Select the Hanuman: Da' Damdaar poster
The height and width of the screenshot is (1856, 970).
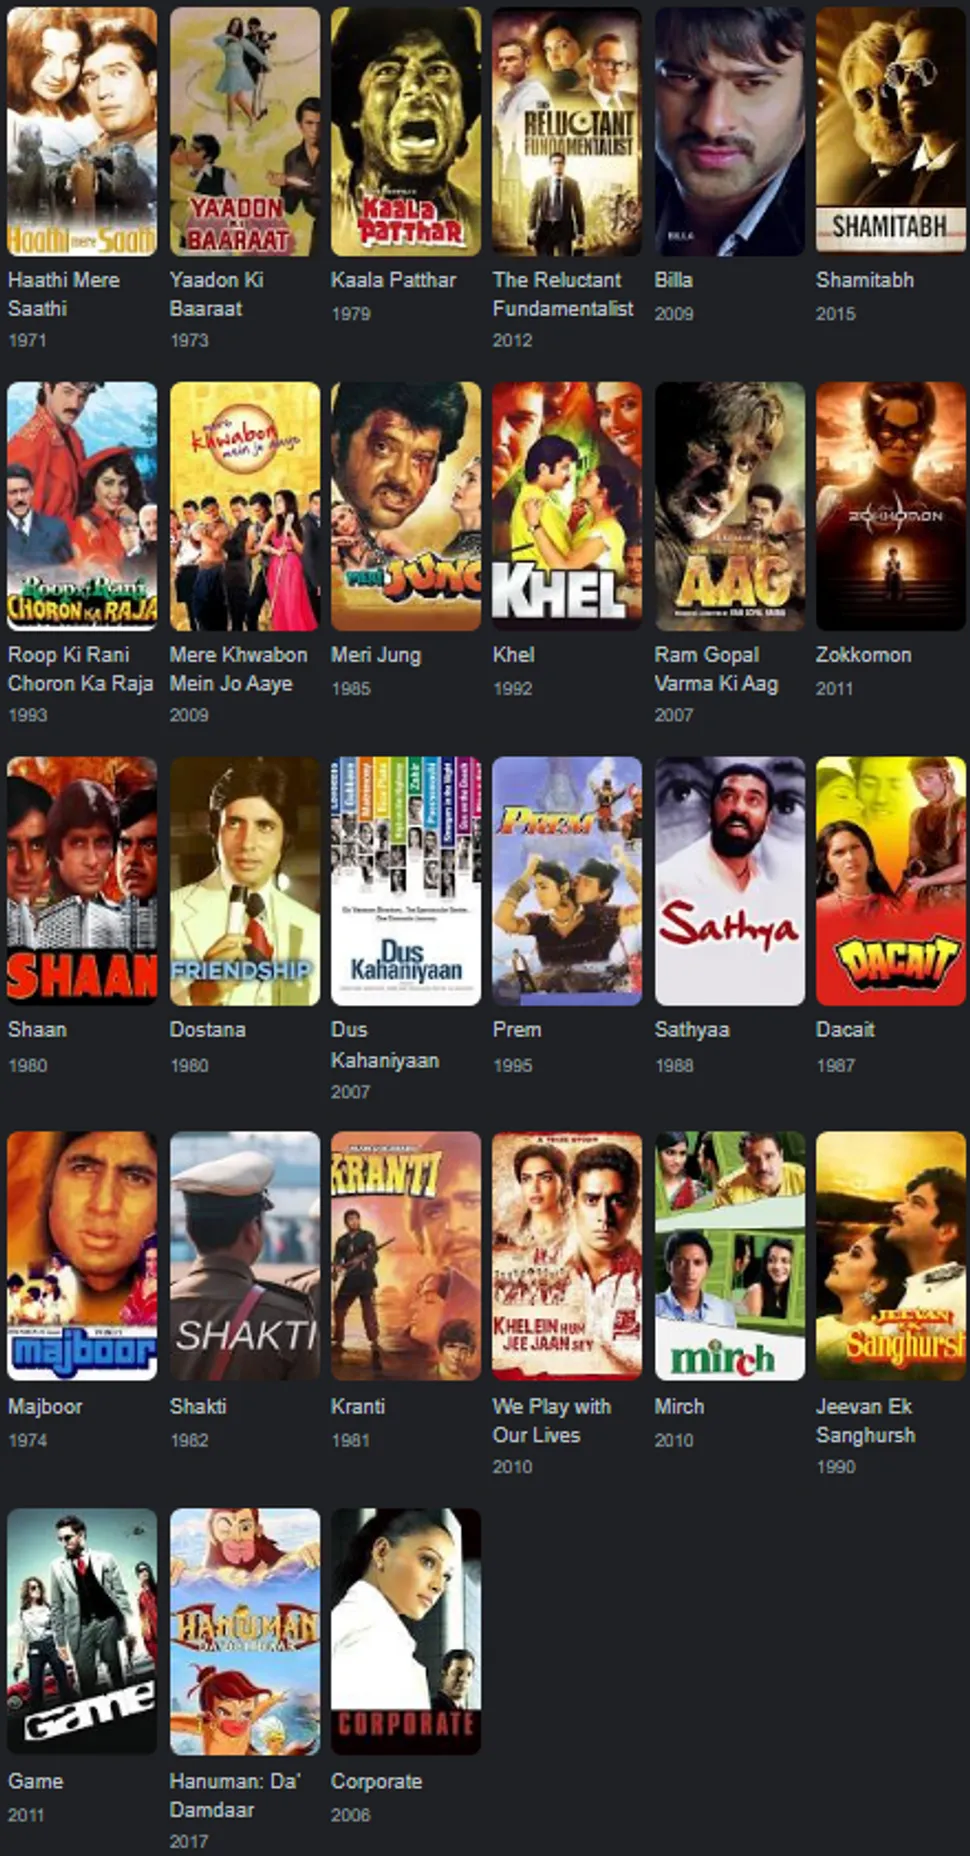245,1631
